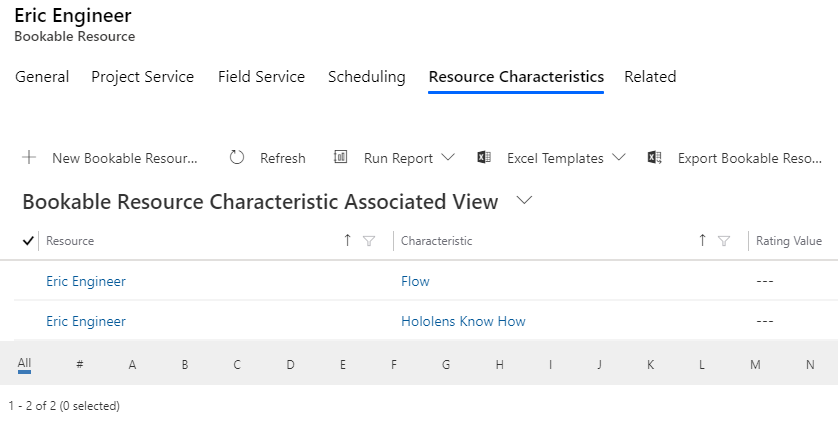
Task: Open the Associated View selector chevron
Action: pyautogui.click(x=525, y=200)
